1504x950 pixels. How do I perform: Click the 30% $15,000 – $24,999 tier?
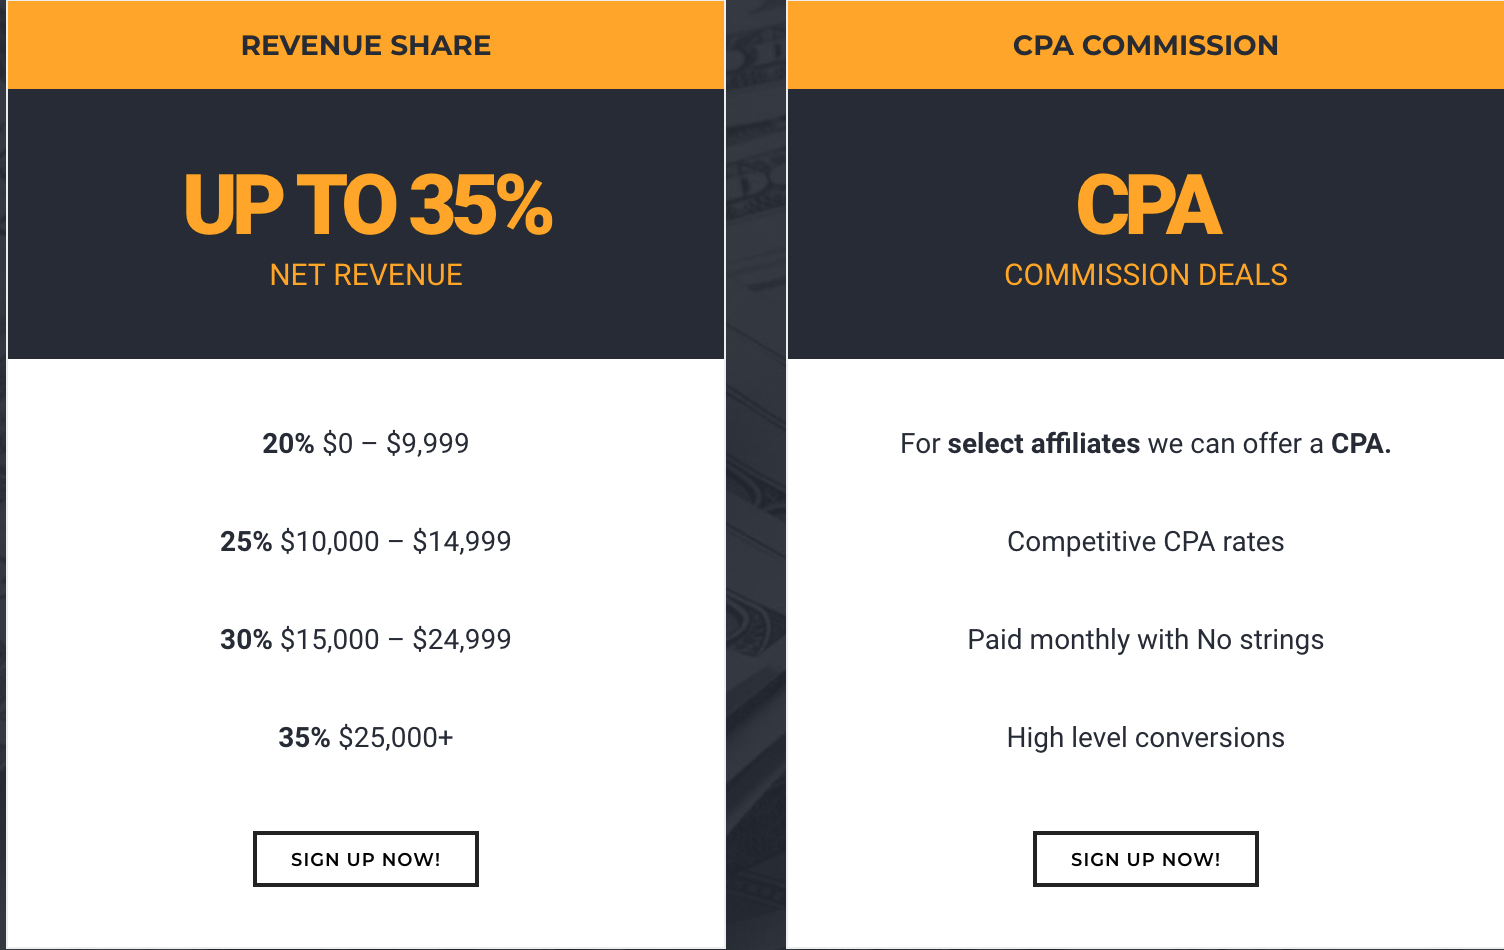coord(366,639)
